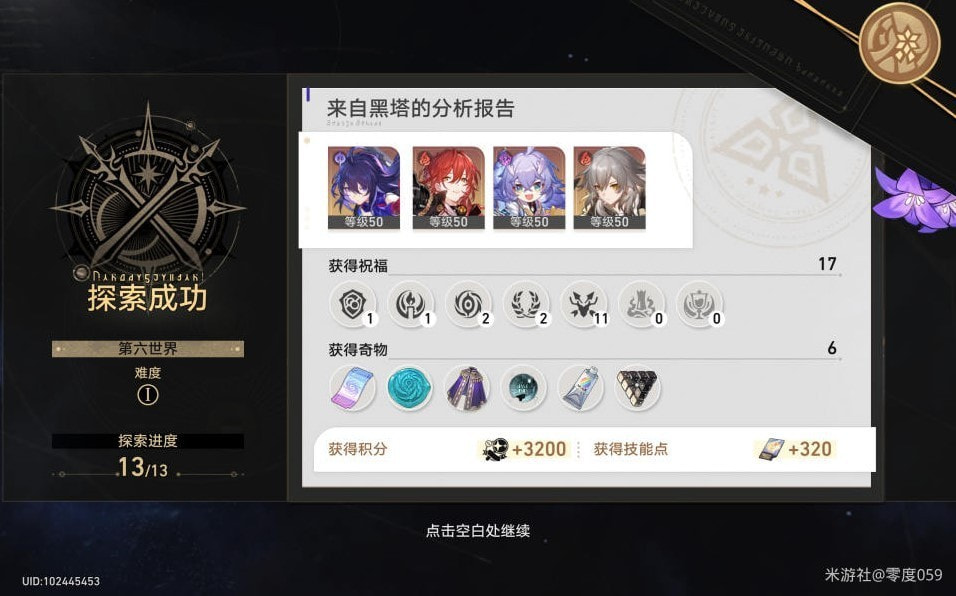Click the 点击空白处继续 continue prompt

point(477,531)
